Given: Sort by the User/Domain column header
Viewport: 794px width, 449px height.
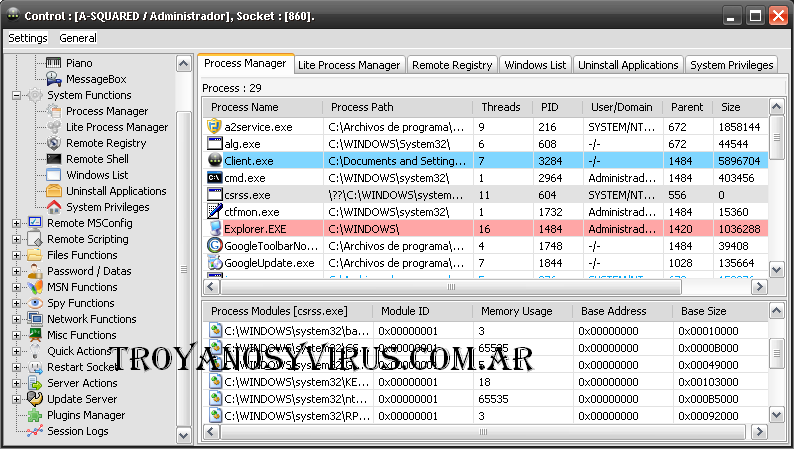Looking at the screenshot, I should (622, 107).
